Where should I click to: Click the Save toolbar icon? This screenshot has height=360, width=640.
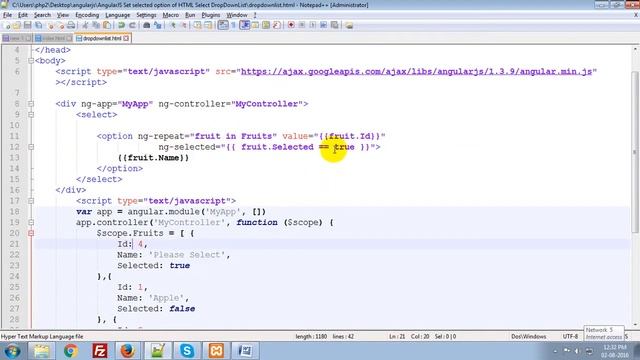point(27,25)
